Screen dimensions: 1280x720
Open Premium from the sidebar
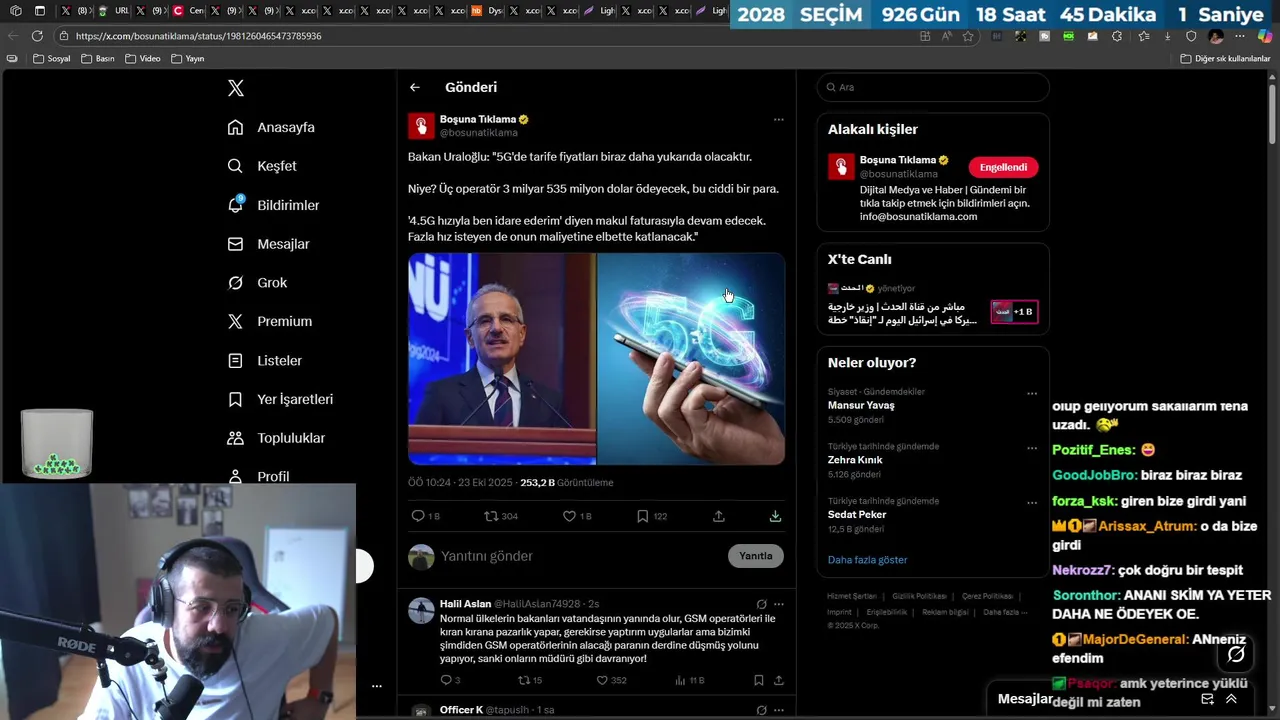click(x=270, y=321)
